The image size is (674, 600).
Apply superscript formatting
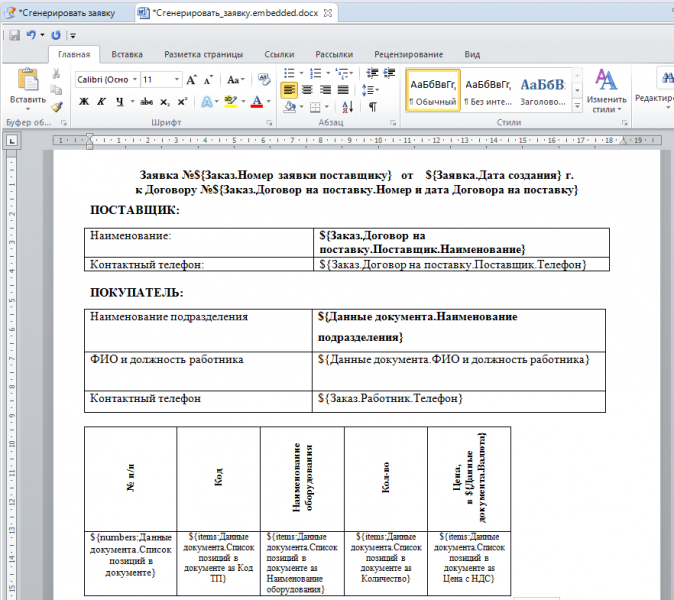click(x=182, y=102)
